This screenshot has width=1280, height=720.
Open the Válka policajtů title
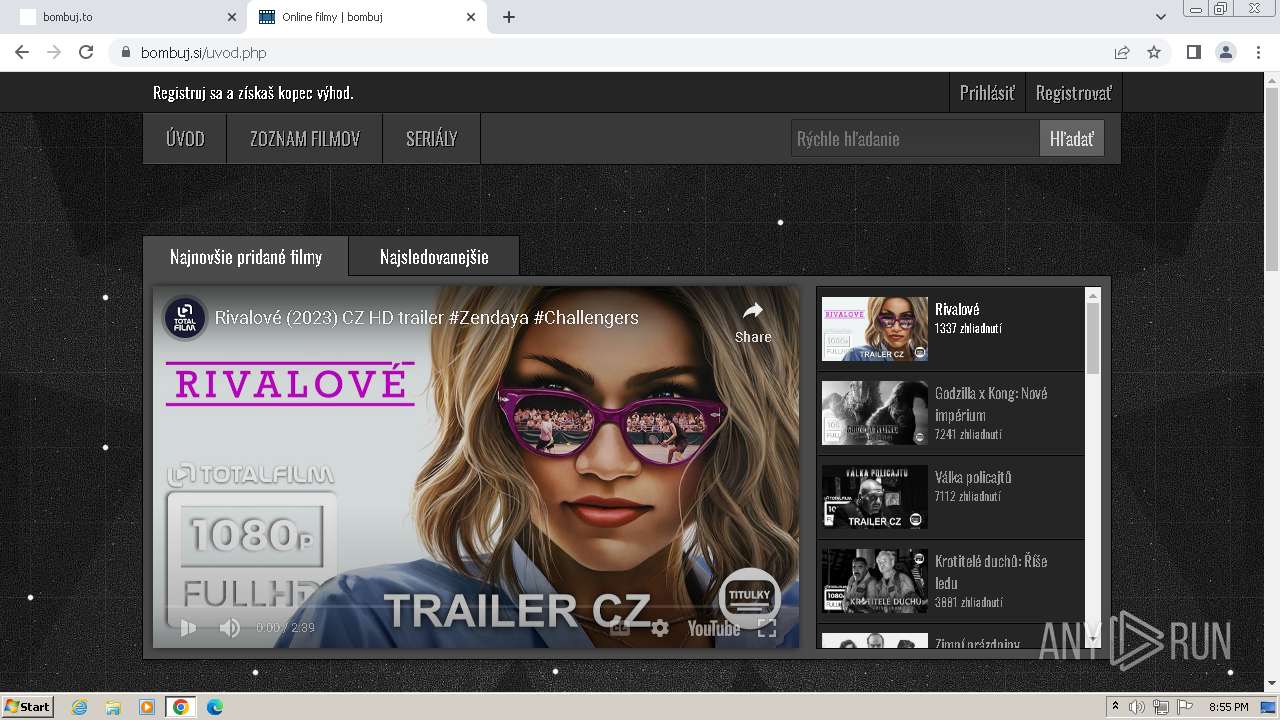click(973, 477)
